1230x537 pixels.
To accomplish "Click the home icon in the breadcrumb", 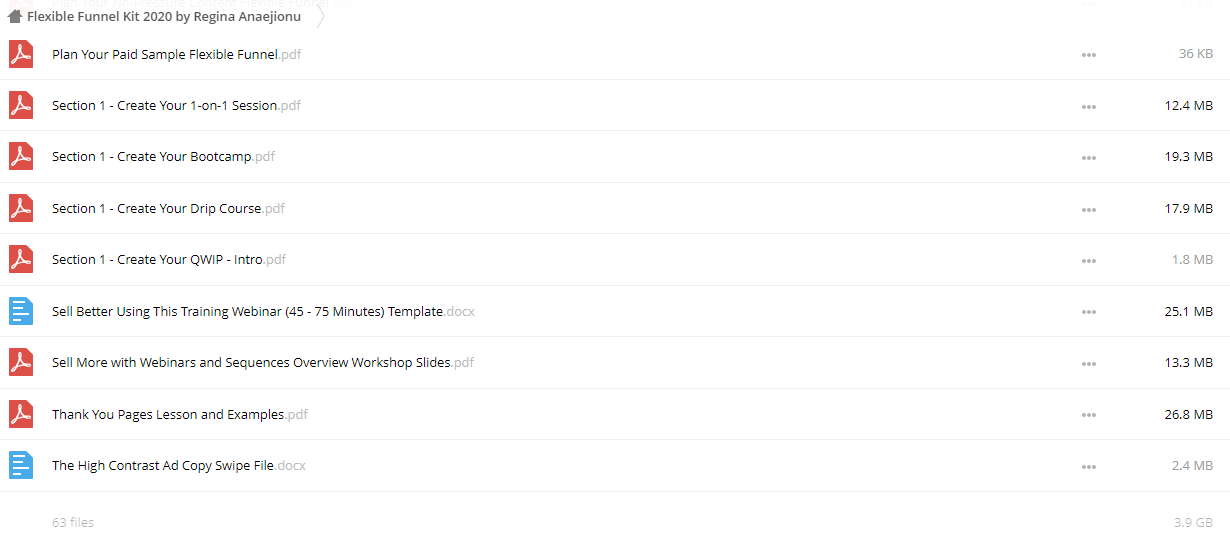I will point(15,17).
